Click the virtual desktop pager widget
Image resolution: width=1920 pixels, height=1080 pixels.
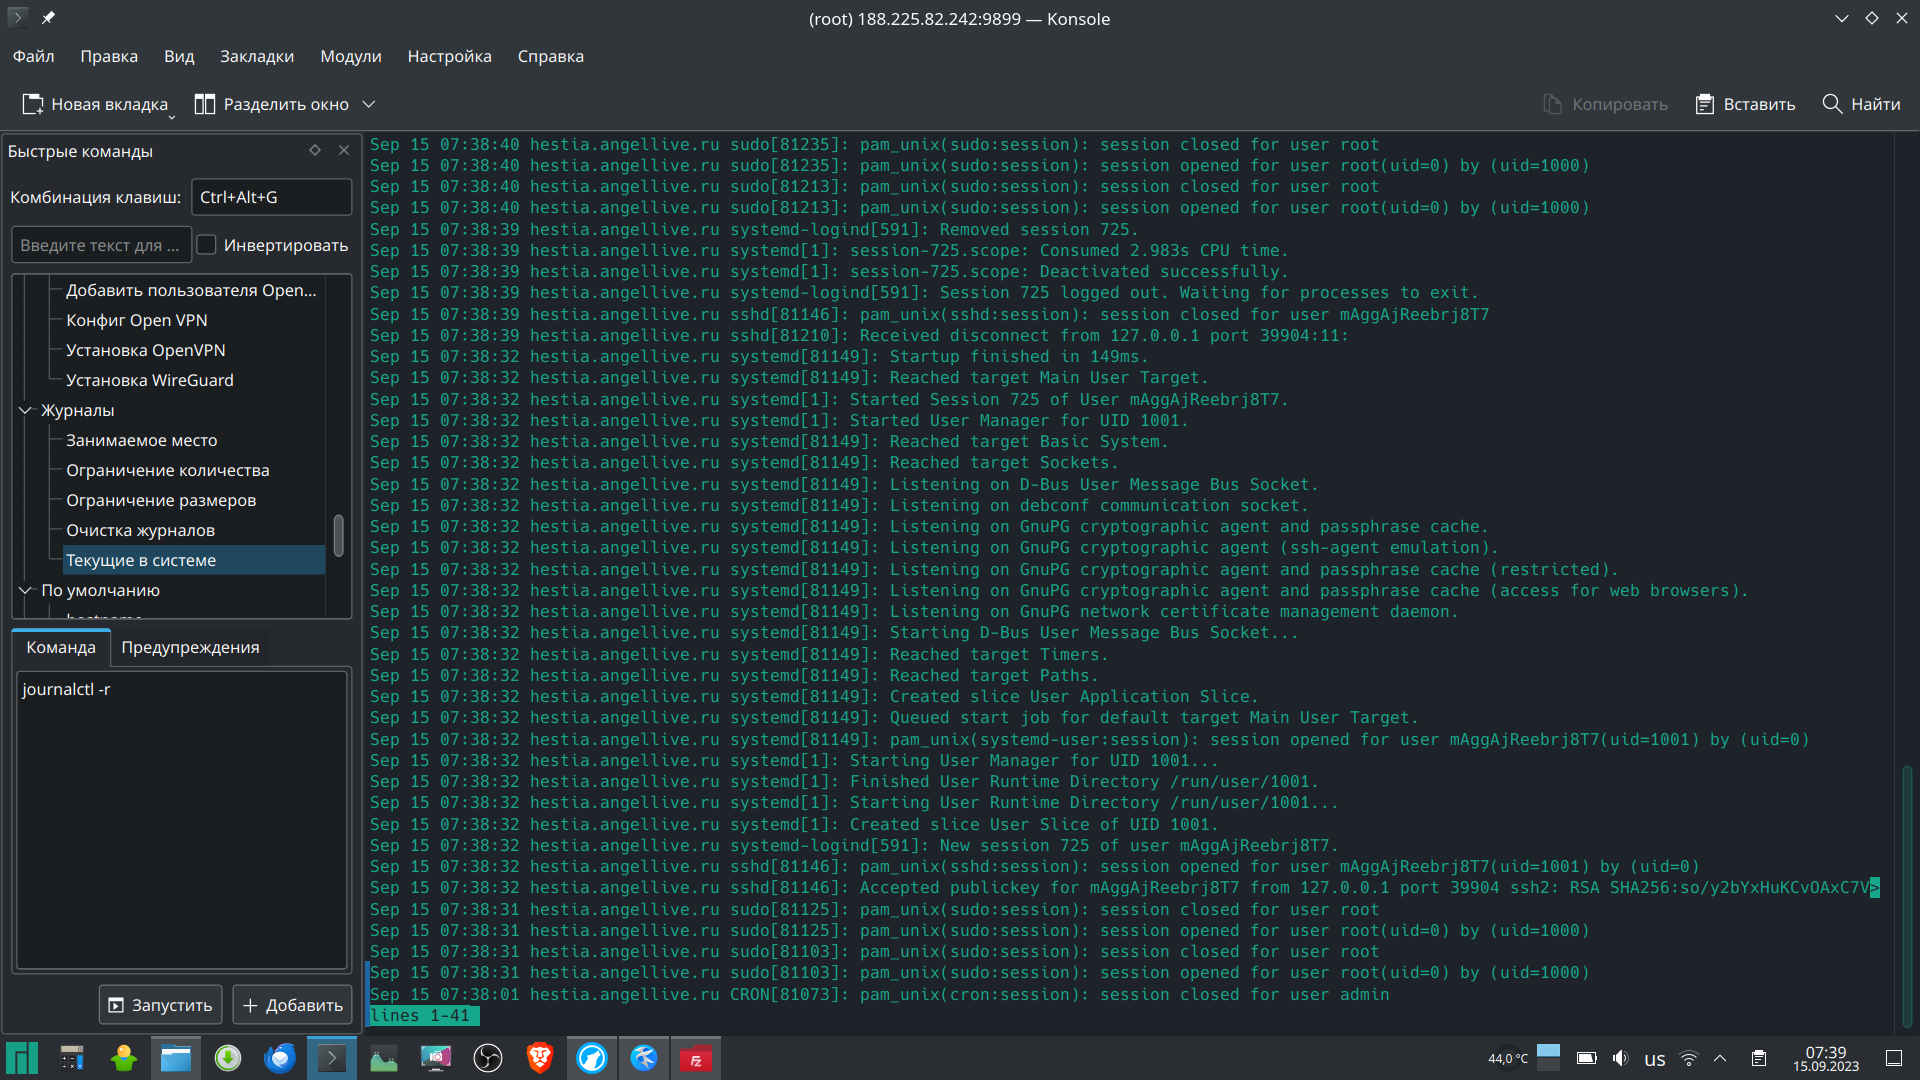tap(1548, 1057)
